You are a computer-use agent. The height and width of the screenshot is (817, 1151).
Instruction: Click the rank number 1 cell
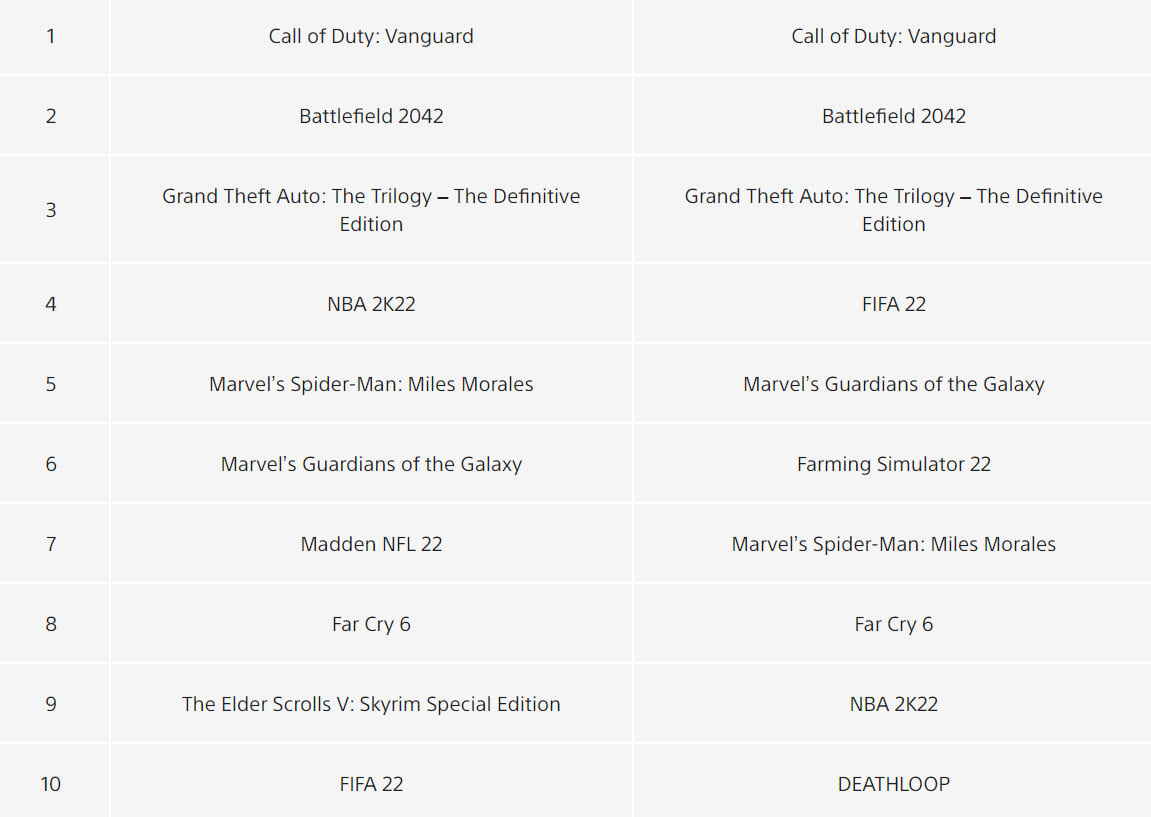pyautogui.click(x=51, y=37)
